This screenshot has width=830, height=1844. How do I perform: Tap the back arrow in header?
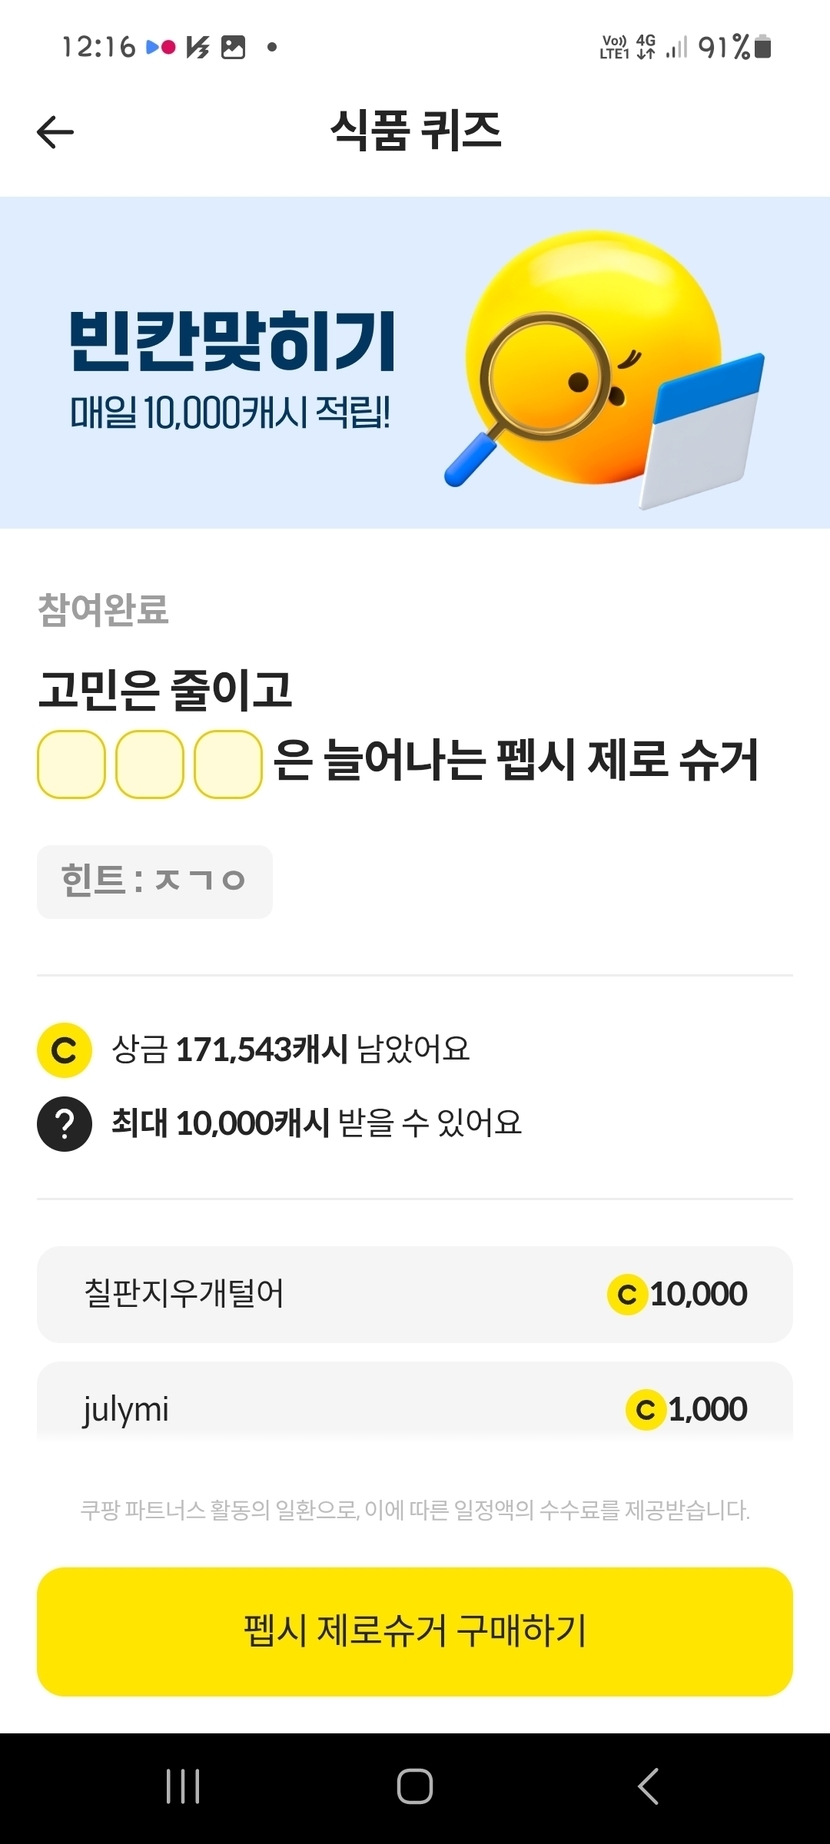click(55, 132)
